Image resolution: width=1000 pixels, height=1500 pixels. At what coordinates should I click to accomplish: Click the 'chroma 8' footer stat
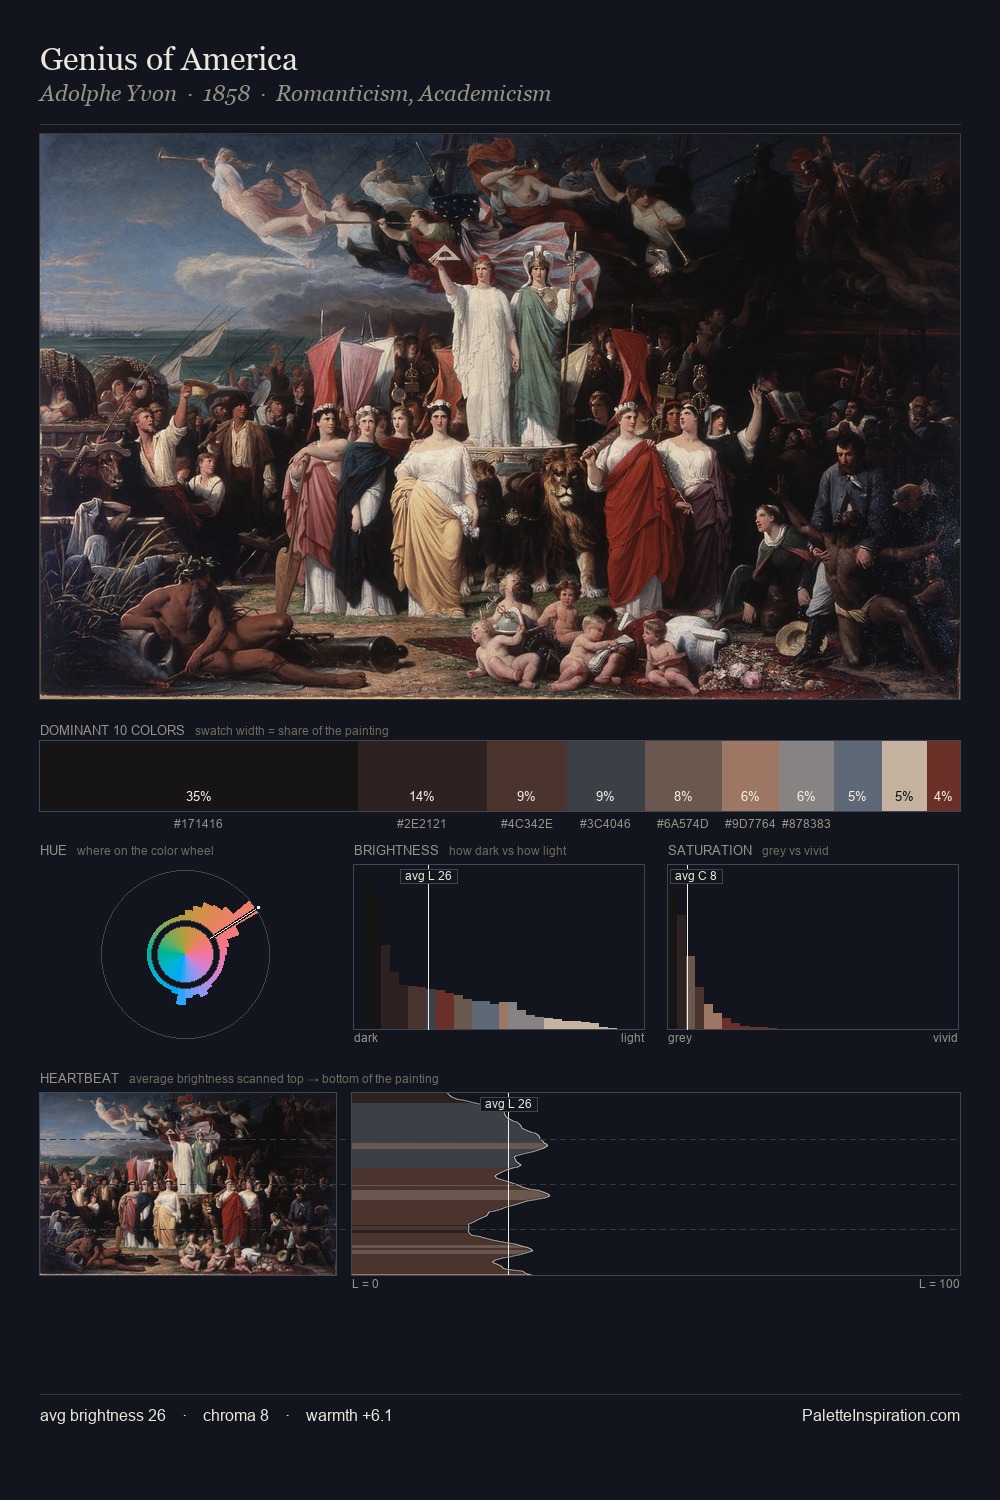coord(236,1415)
